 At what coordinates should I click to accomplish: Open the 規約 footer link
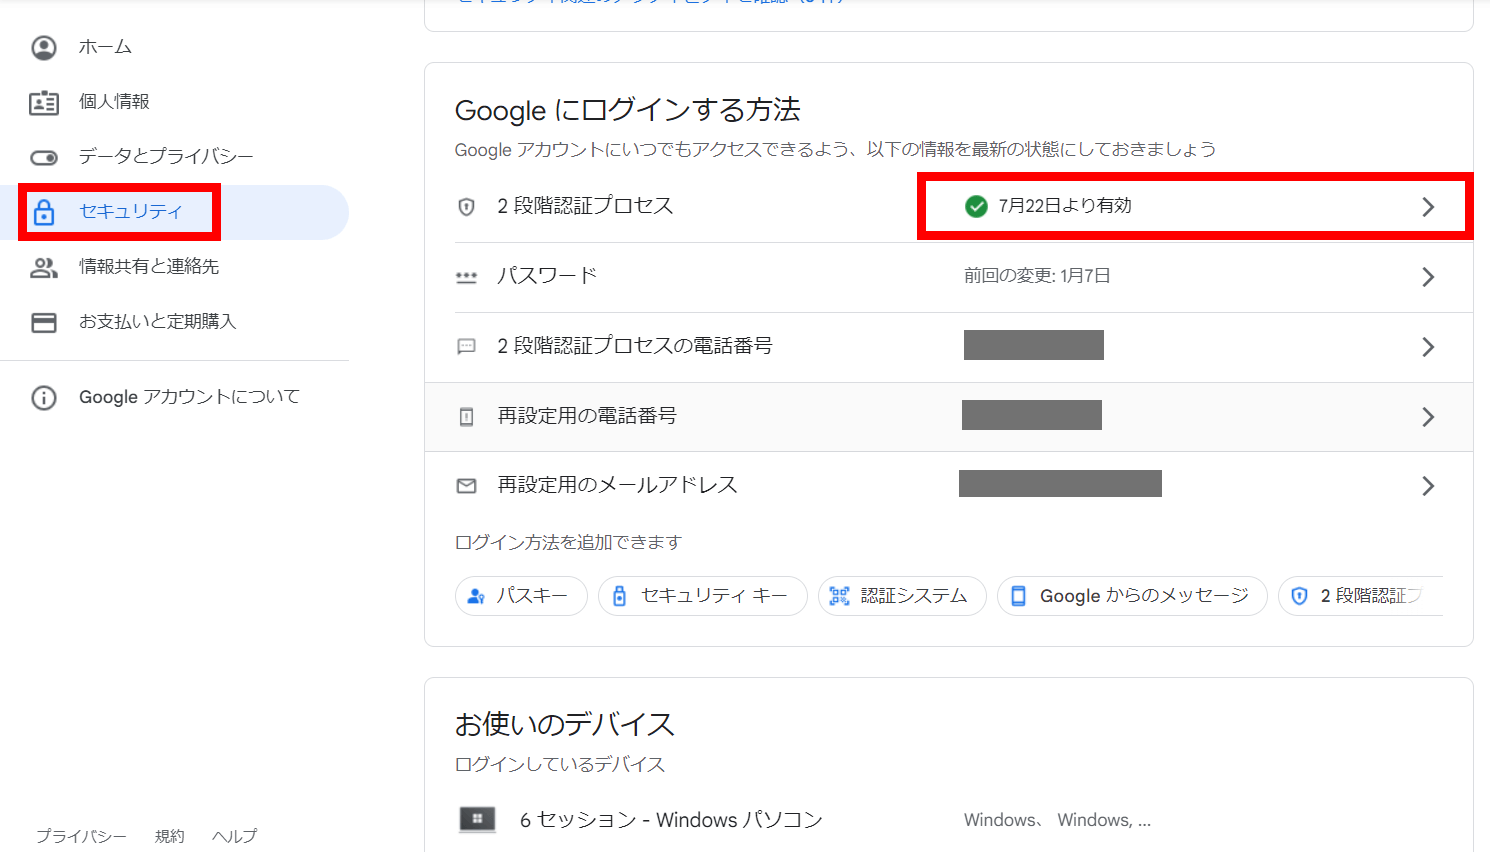point(170,836)
